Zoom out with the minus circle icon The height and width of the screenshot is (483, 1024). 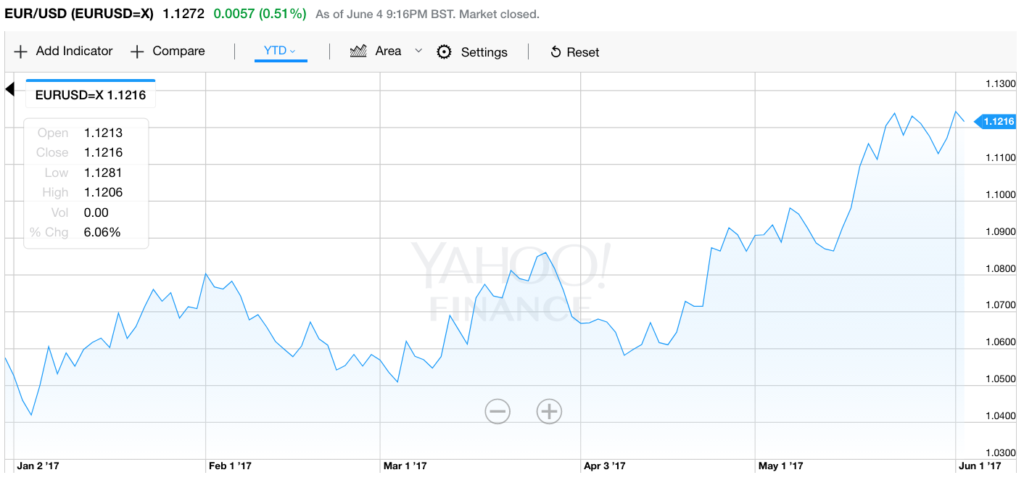tap(498, 411)
